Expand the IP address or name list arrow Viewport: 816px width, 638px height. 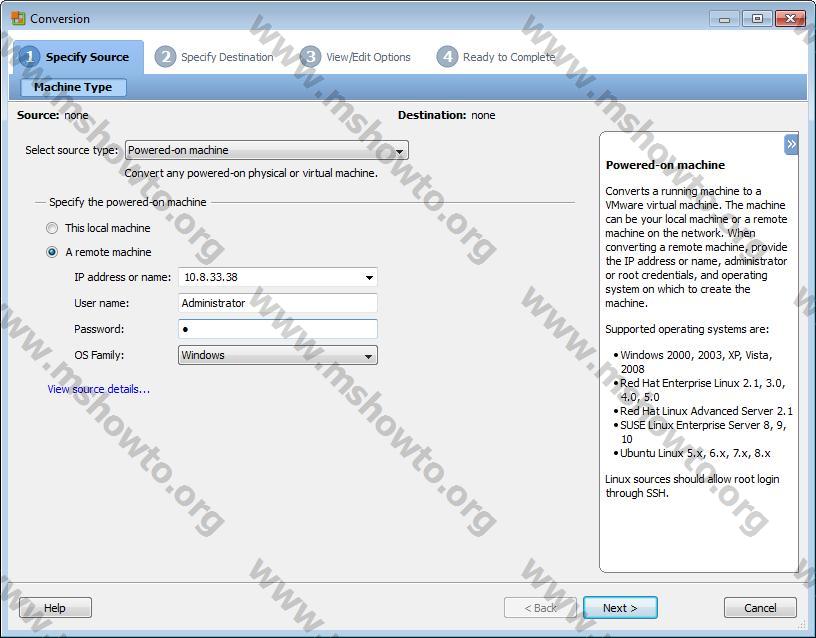point(369,277)
